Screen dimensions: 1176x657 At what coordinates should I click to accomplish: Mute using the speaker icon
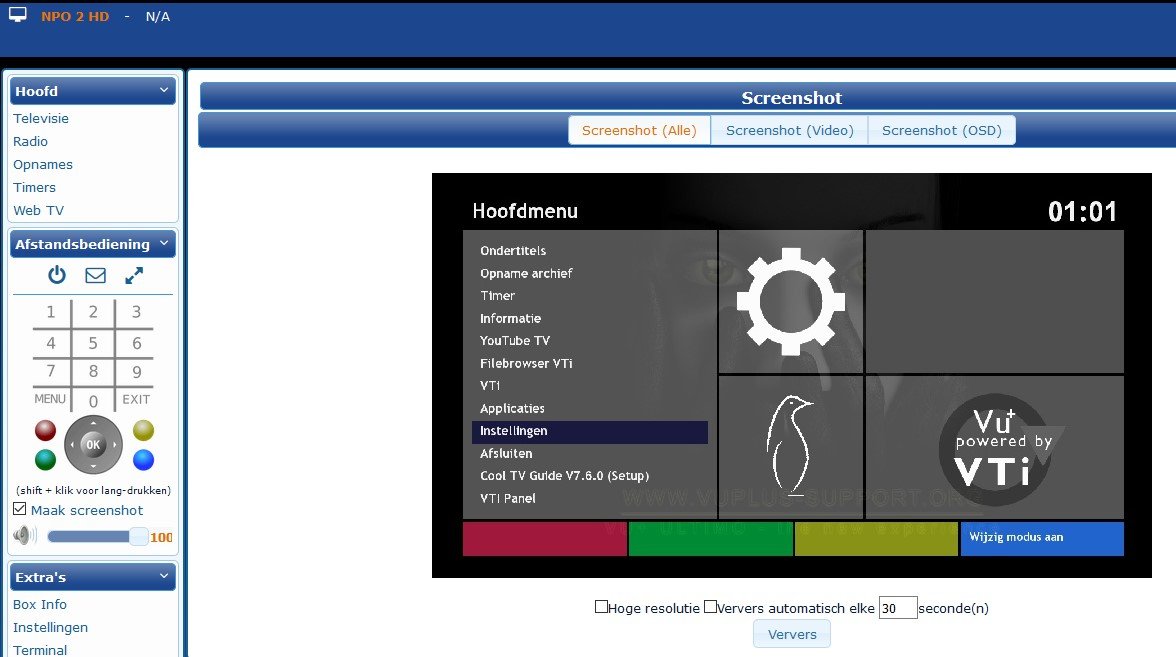(x=24, y=536)
